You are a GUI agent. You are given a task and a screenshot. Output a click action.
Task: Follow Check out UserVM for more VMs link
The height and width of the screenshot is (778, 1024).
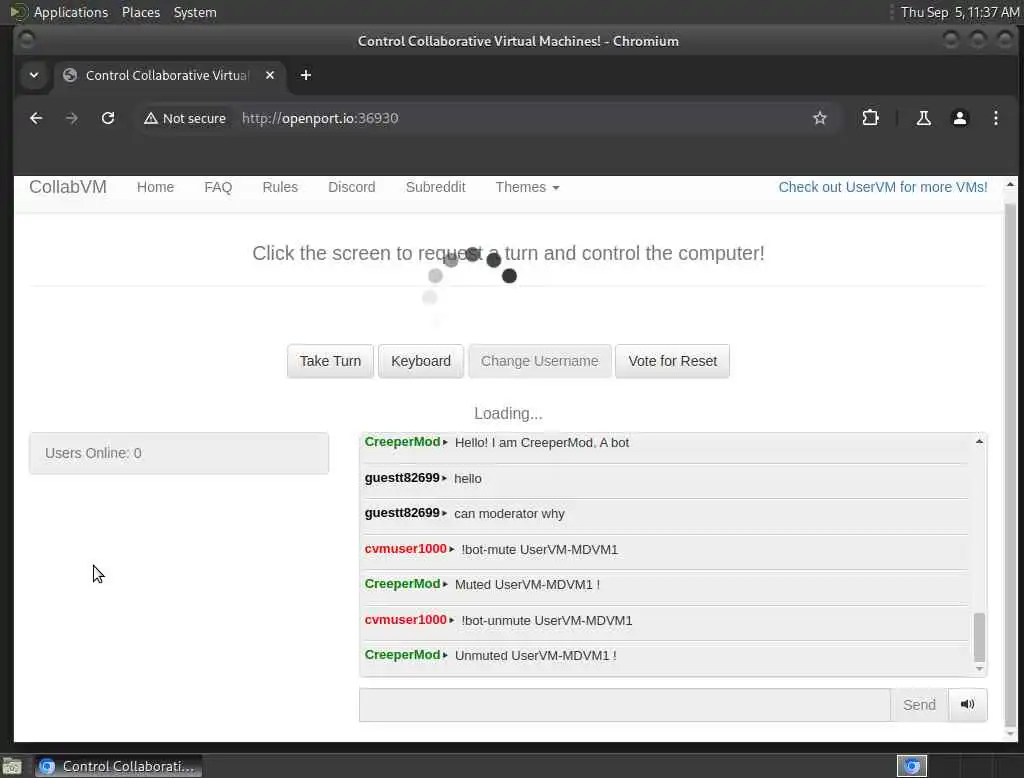[x=883, y=187]
